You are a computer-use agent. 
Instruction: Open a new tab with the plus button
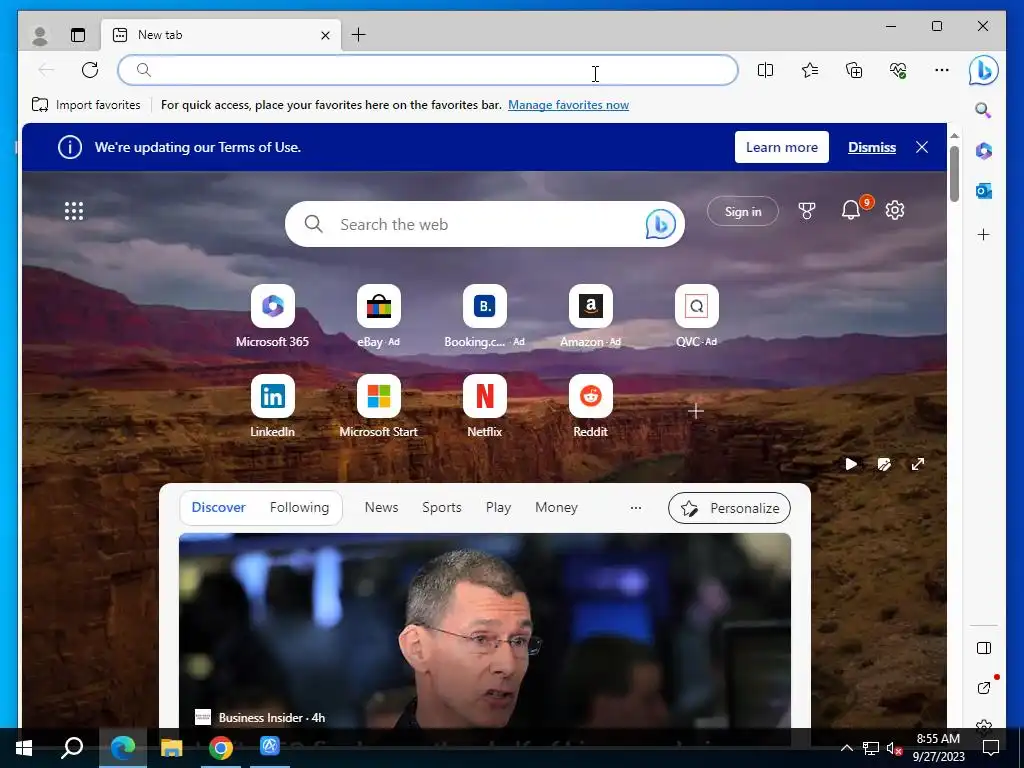pyautogui.click(x=359, y=35)
